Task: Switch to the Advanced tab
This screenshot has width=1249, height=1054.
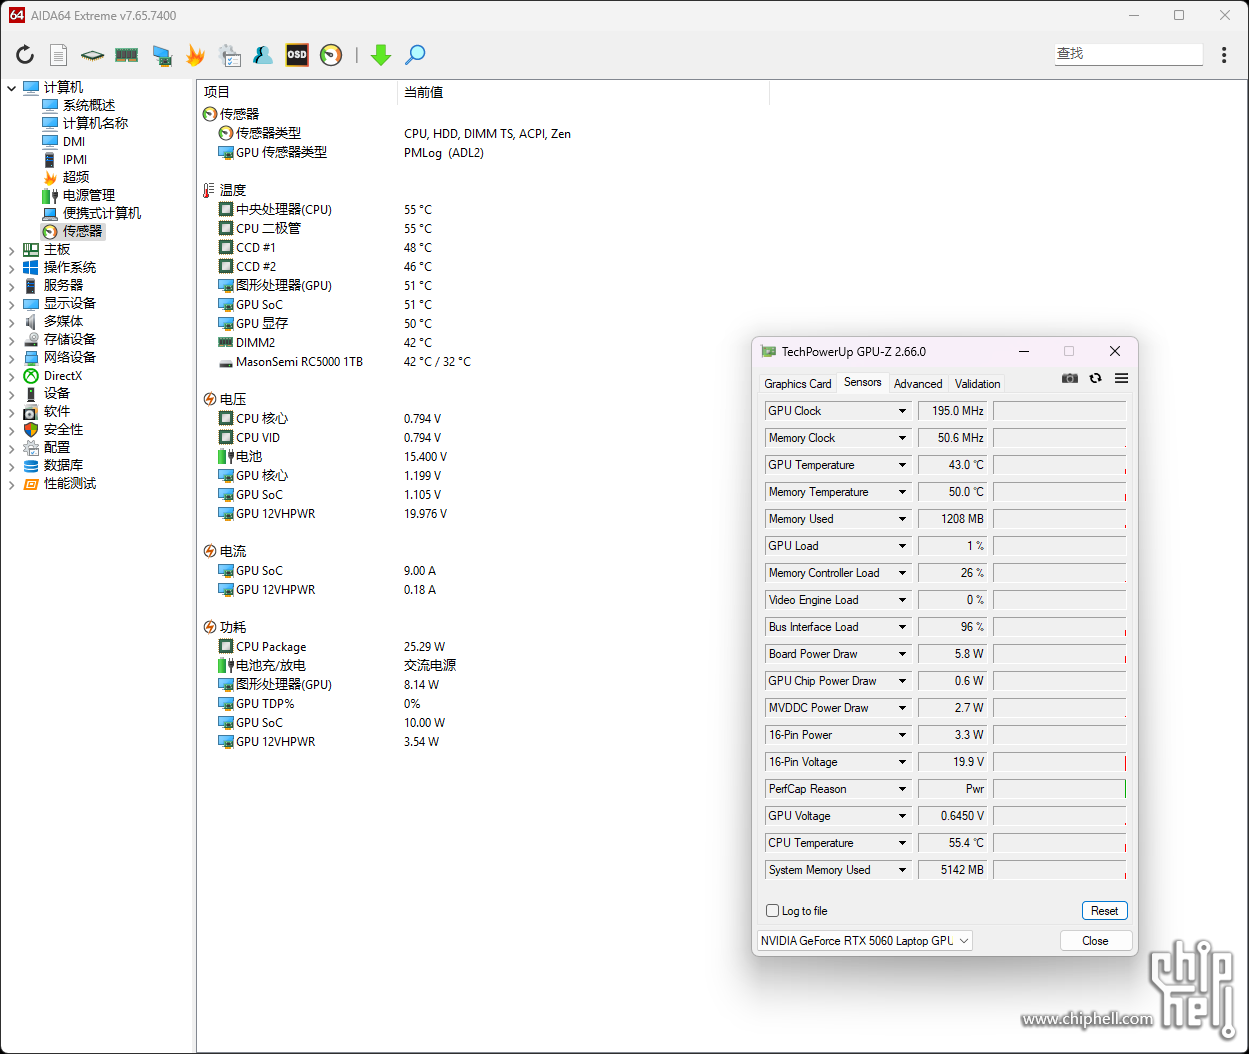Action: [x=918, y=384]
